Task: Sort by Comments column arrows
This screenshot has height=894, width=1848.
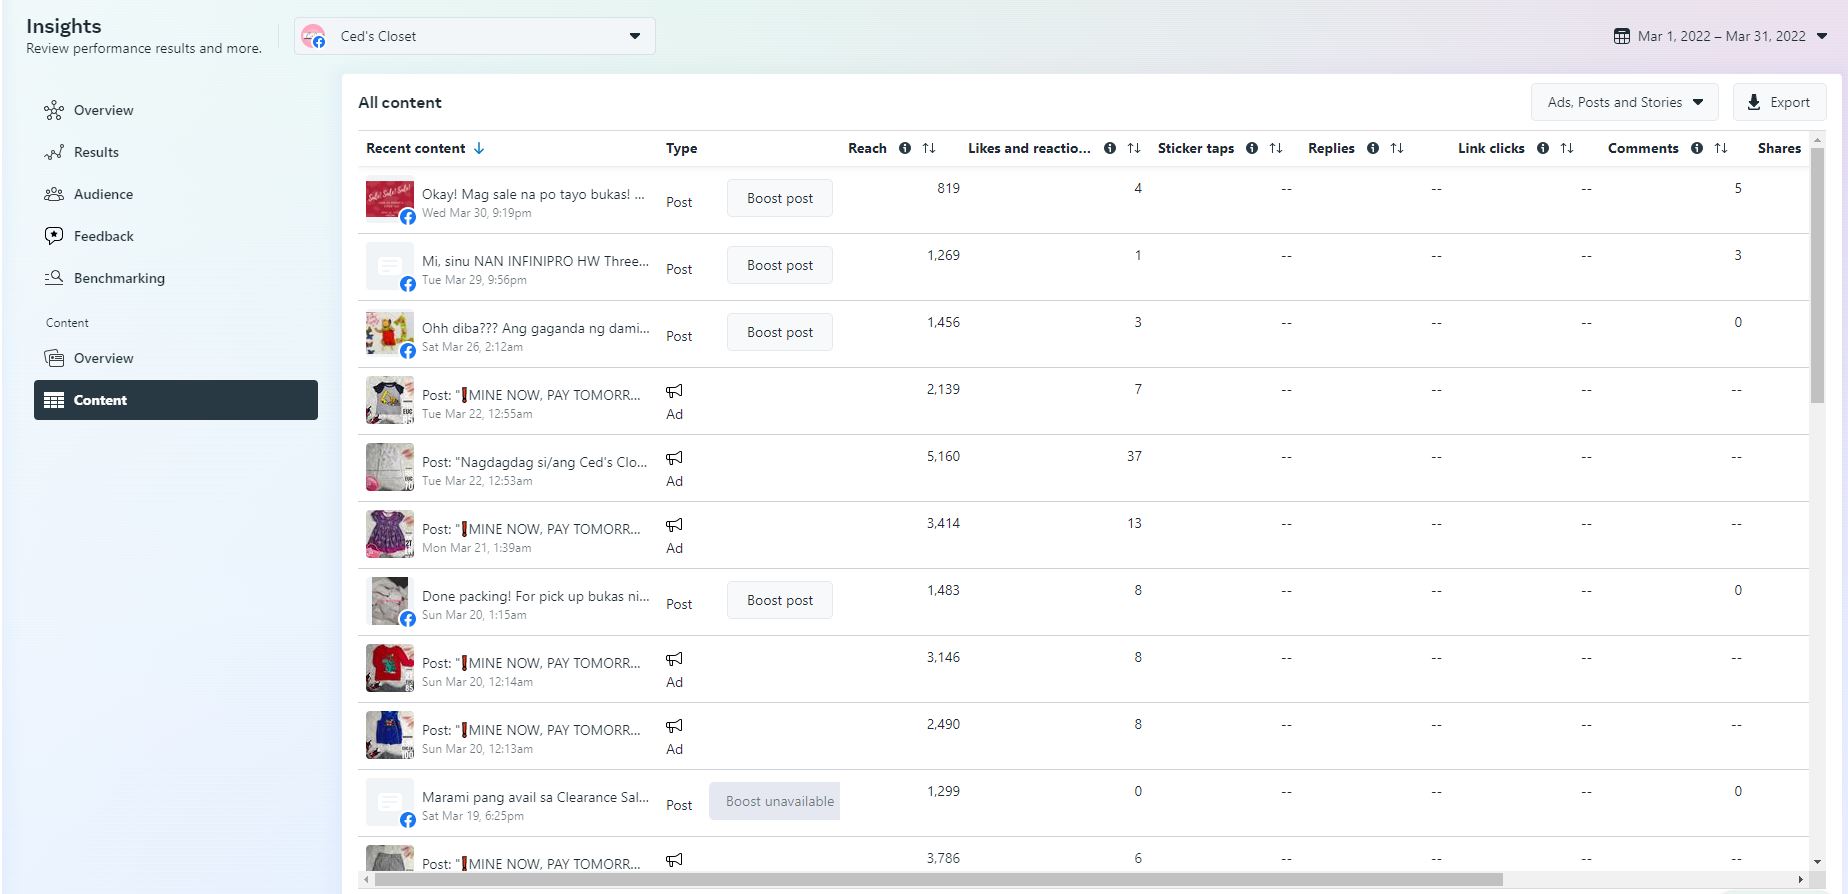Action: click(x=1721, y=148)
